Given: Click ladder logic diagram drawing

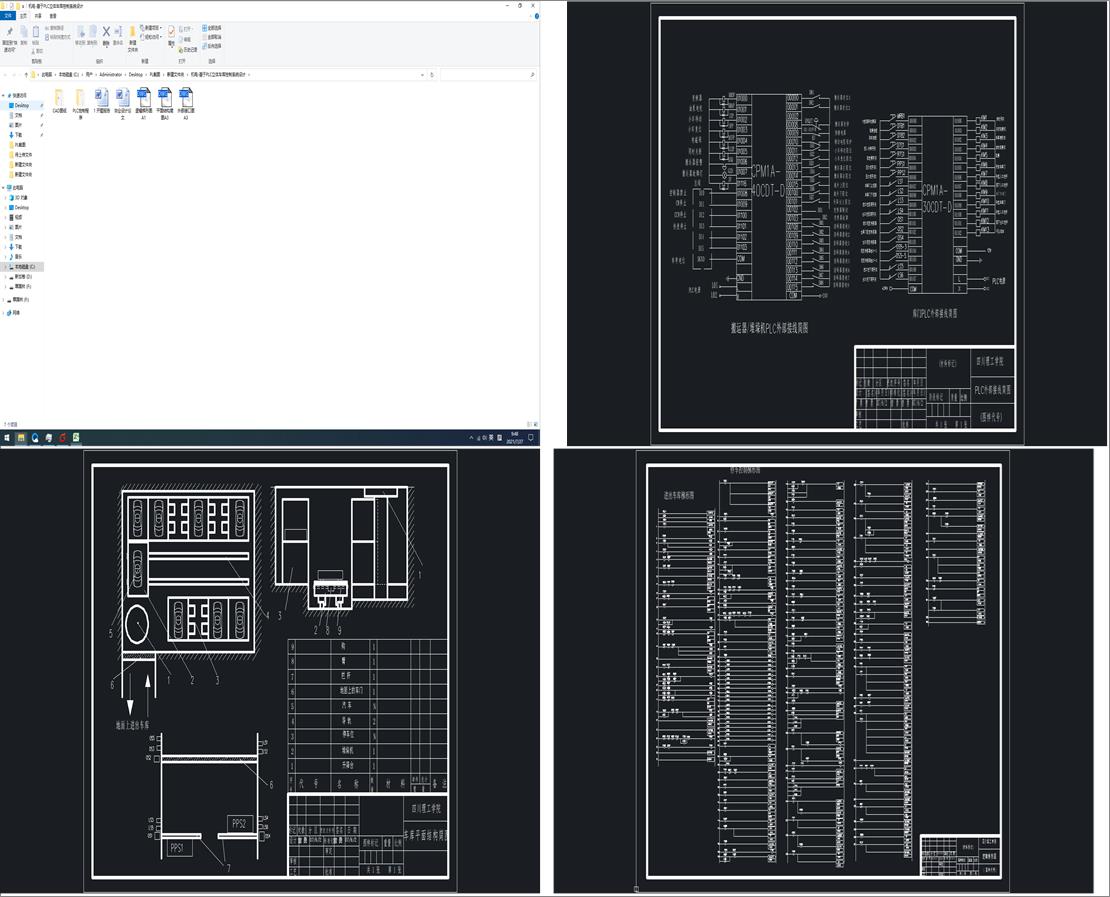Looking at the screenshot, I should click(x=825, y=671).
